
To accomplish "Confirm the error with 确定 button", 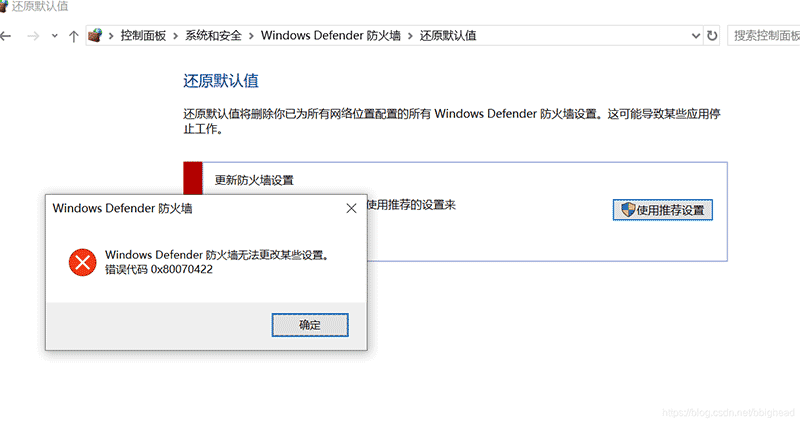I will click(310, 325).
